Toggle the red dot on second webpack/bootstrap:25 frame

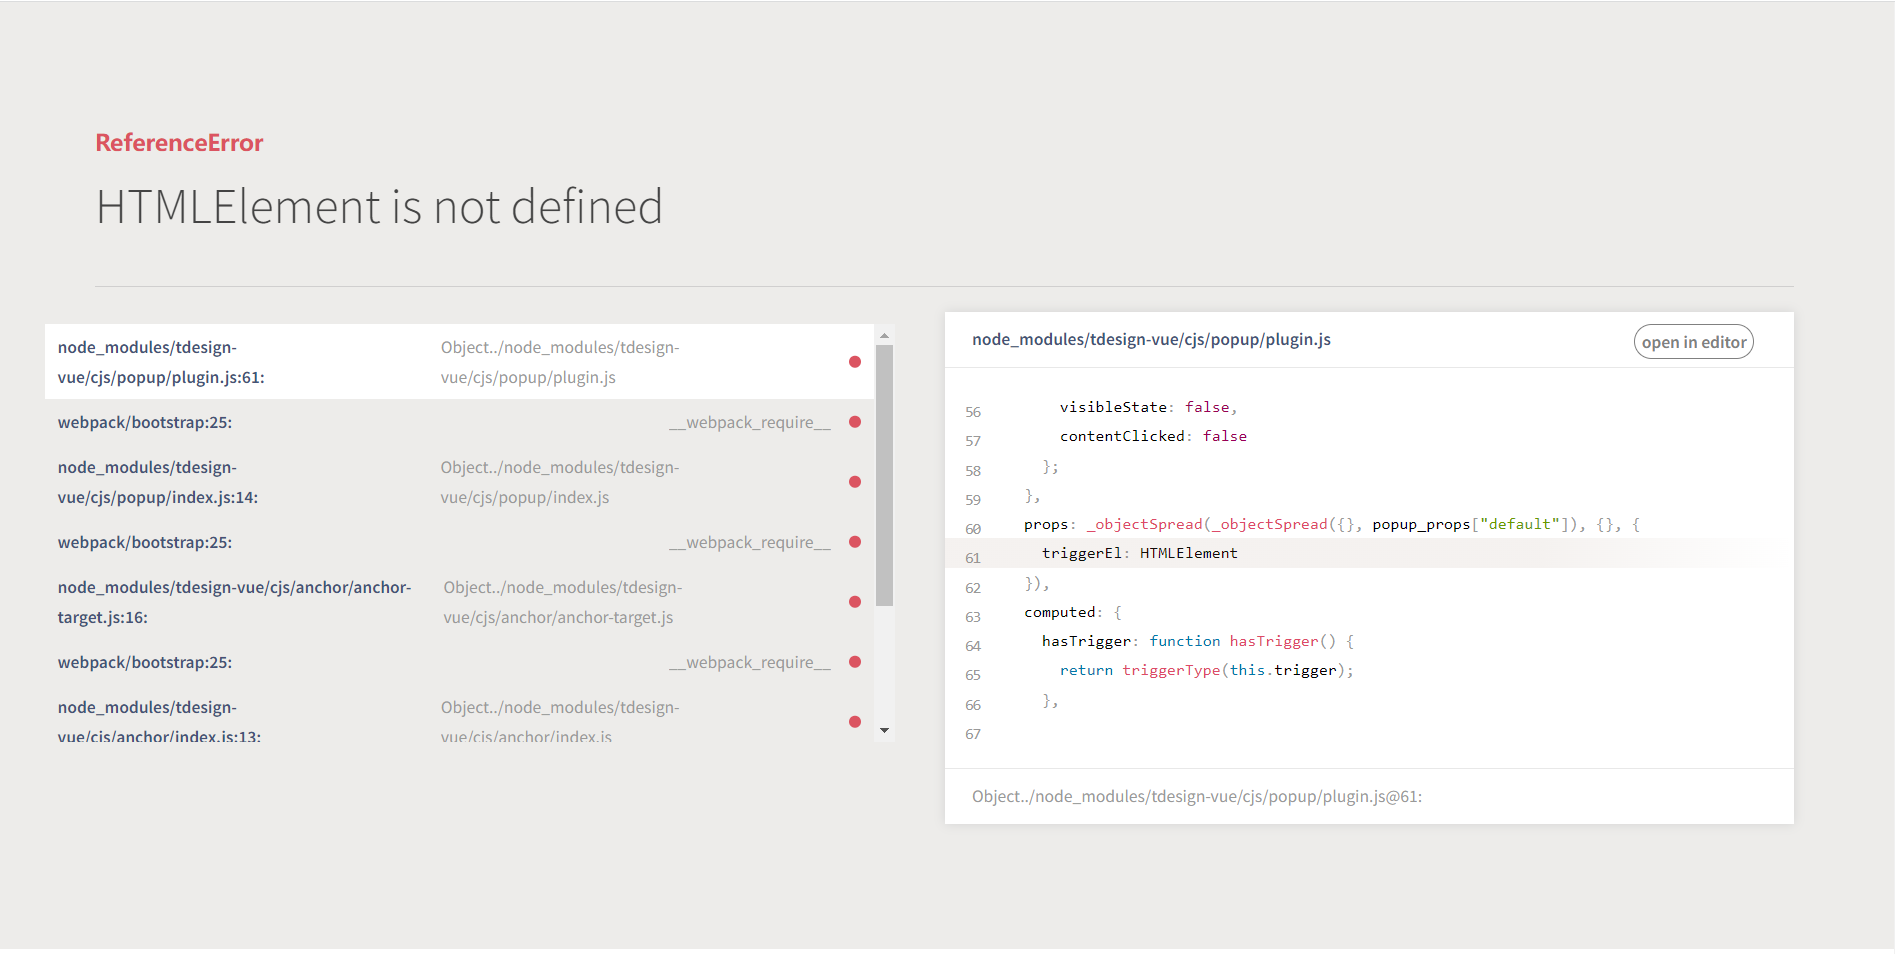click(x=855, y=542)
